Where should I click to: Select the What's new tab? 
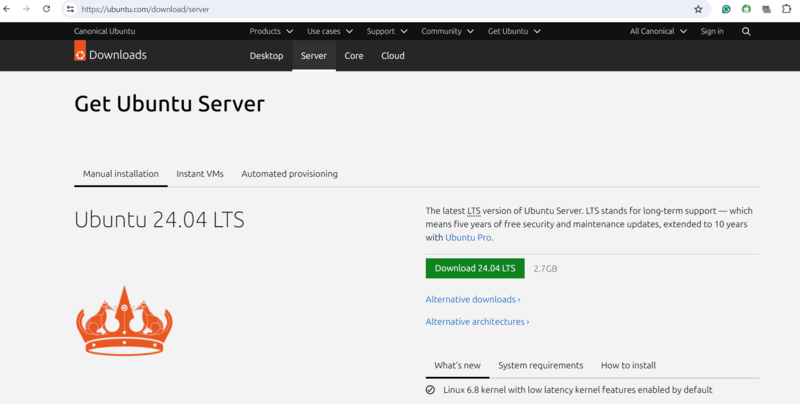click(457, 365)
